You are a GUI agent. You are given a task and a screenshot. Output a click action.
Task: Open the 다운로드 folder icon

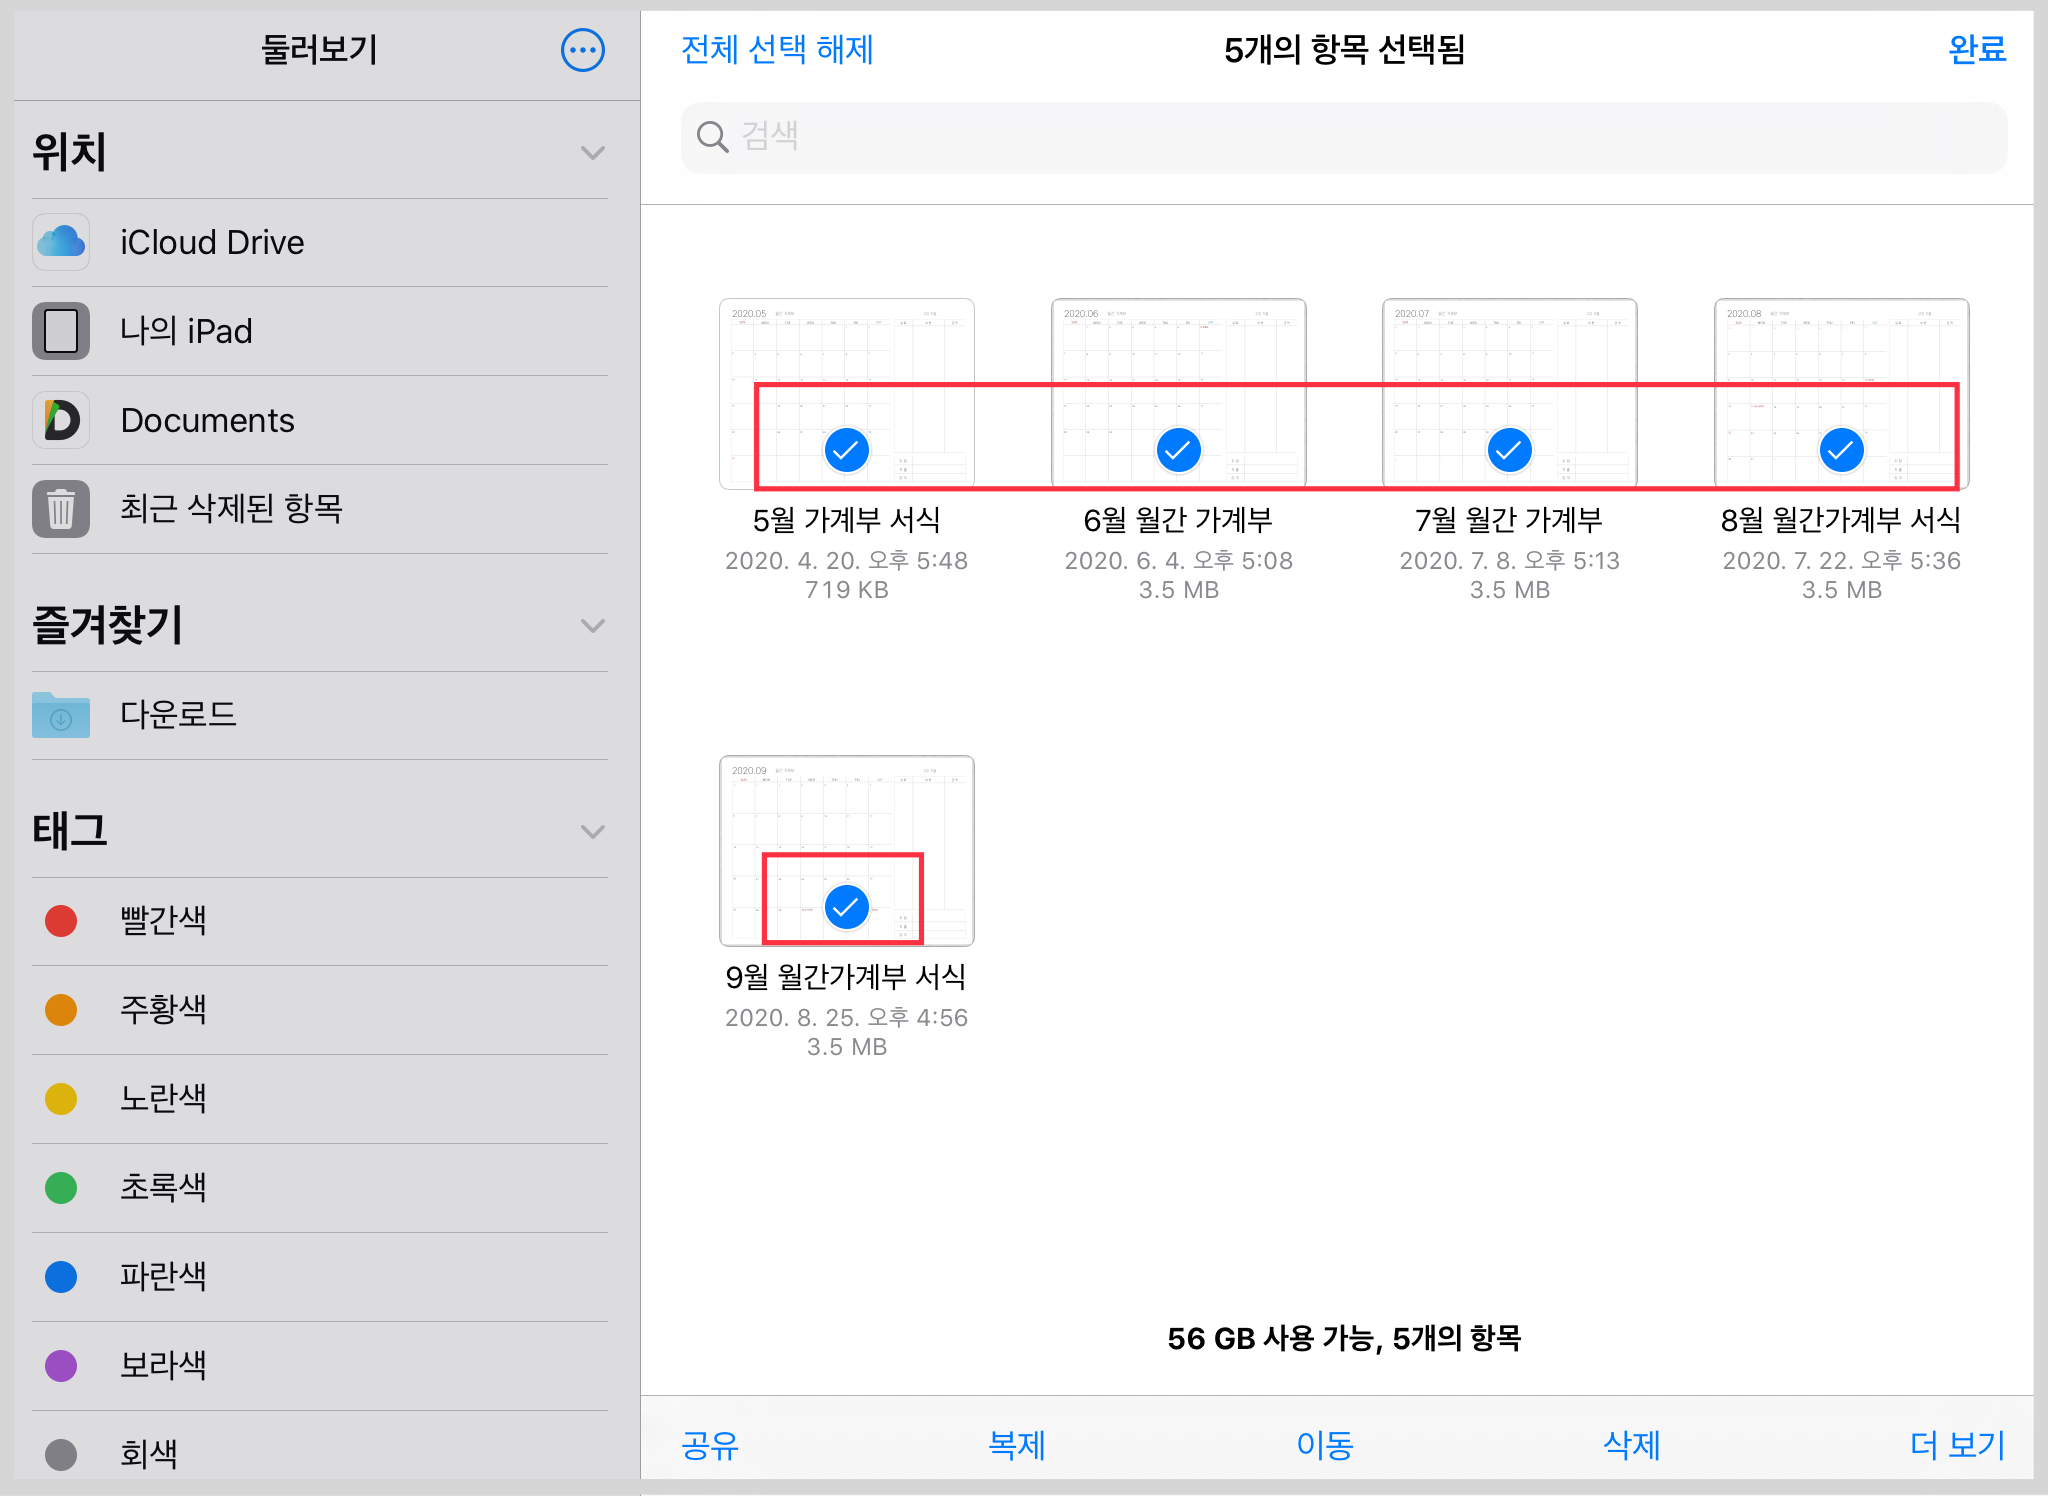pos(61,715)
